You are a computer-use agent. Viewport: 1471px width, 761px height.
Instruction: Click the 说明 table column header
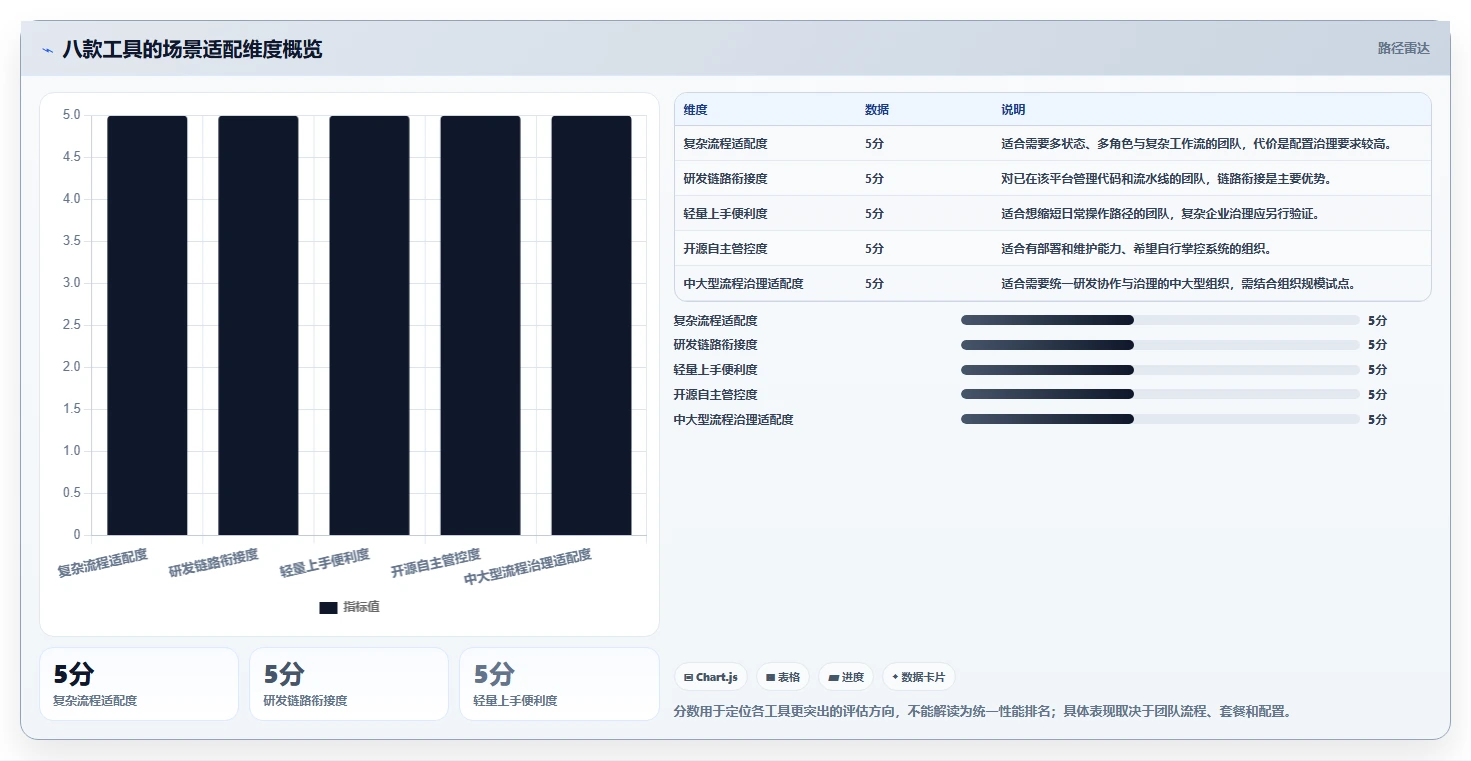click(x=1013, y=110)
